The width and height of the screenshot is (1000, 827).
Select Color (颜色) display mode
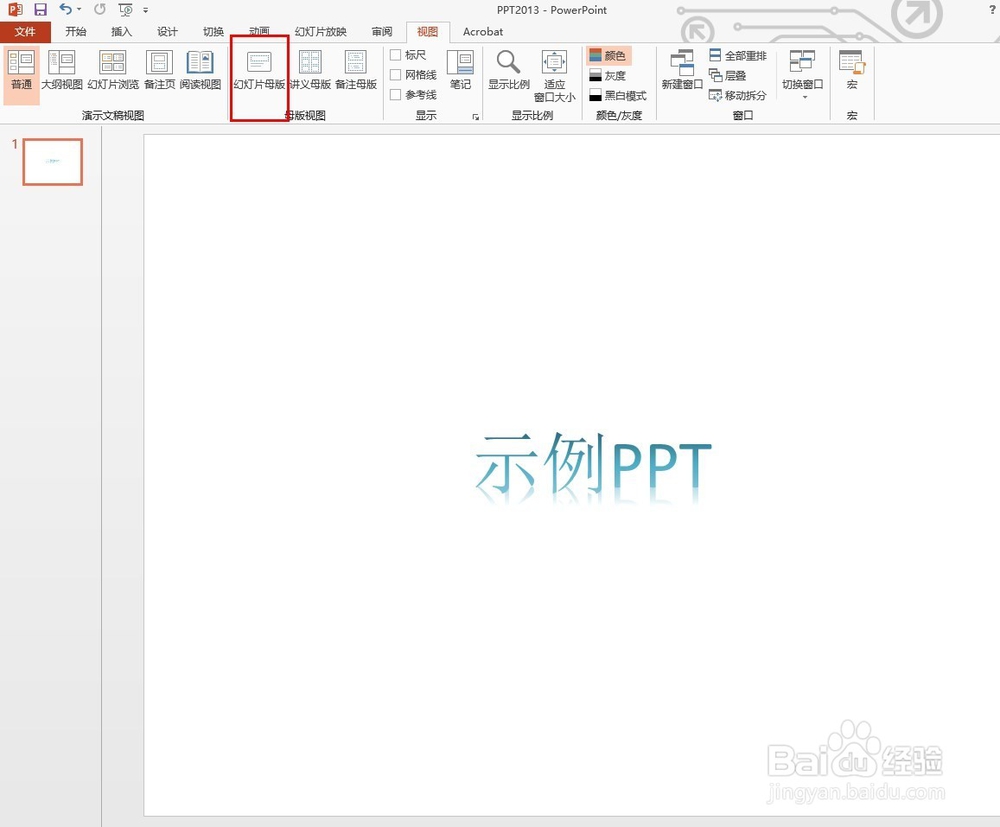[608, 55]
